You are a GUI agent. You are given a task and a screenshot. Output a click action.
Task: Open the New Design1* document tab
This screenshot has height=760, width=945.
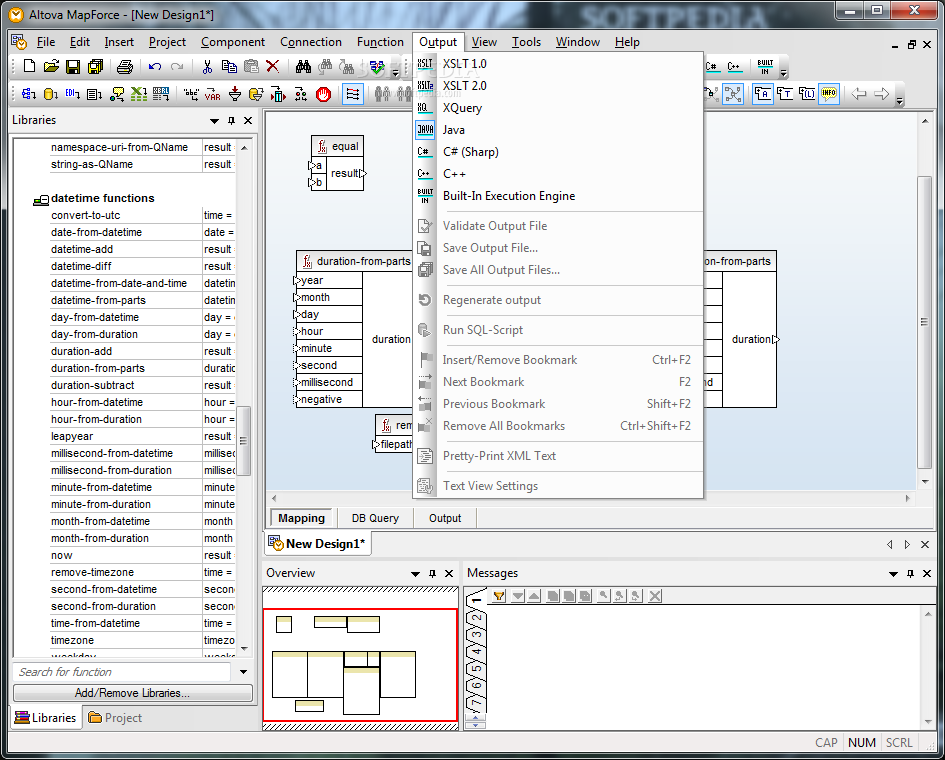pos(318,544)
